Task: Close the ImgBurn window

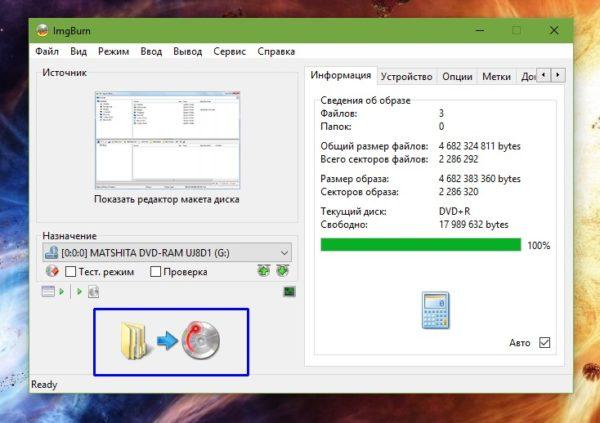Action: (x=554, y=30)
